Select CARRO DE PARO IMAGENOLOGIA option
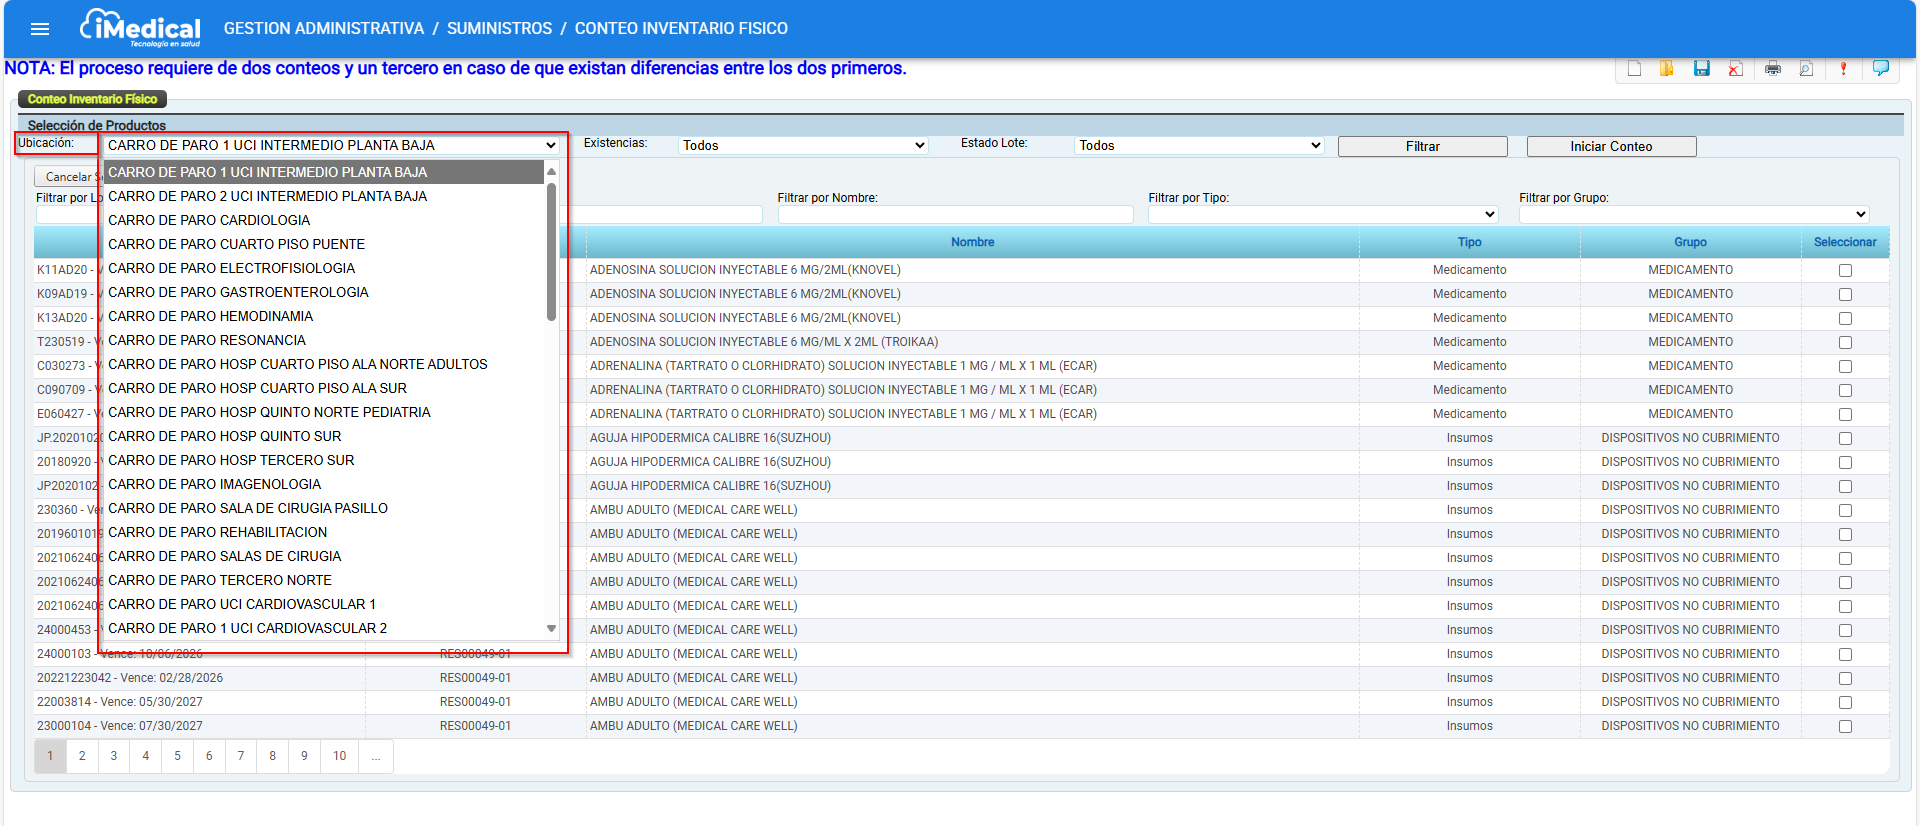This screenshot has width=1920, height=826. point(214,485)
